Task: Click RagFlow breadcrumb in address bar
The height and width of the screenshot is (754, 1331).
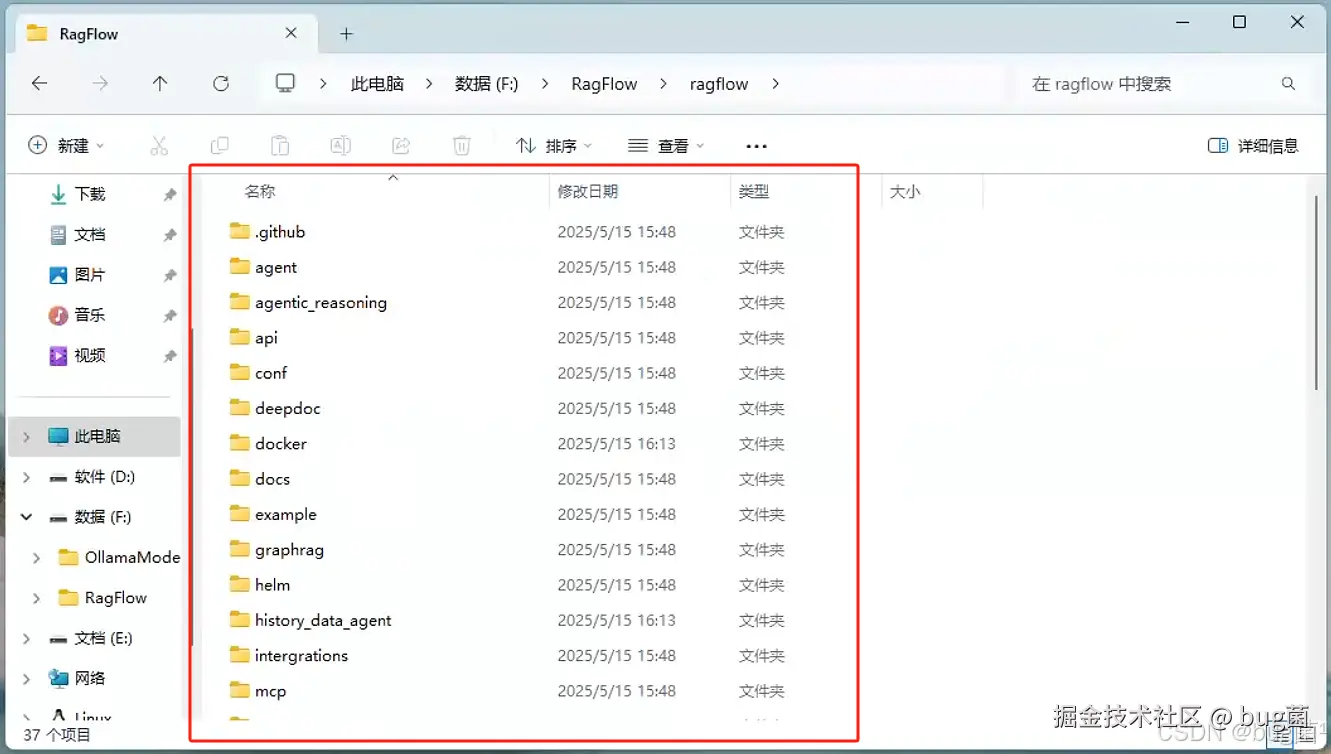Action: [x=604, y=84]
